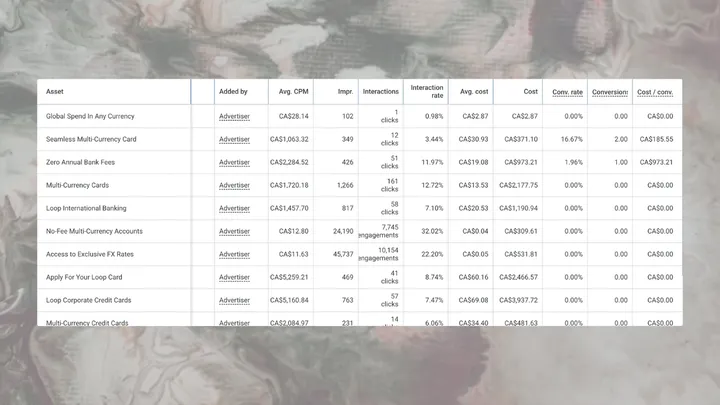Click the '7,745 engagements' interactions cell
The height and width of the screenshot is (405, 720).
click(379, 231)
